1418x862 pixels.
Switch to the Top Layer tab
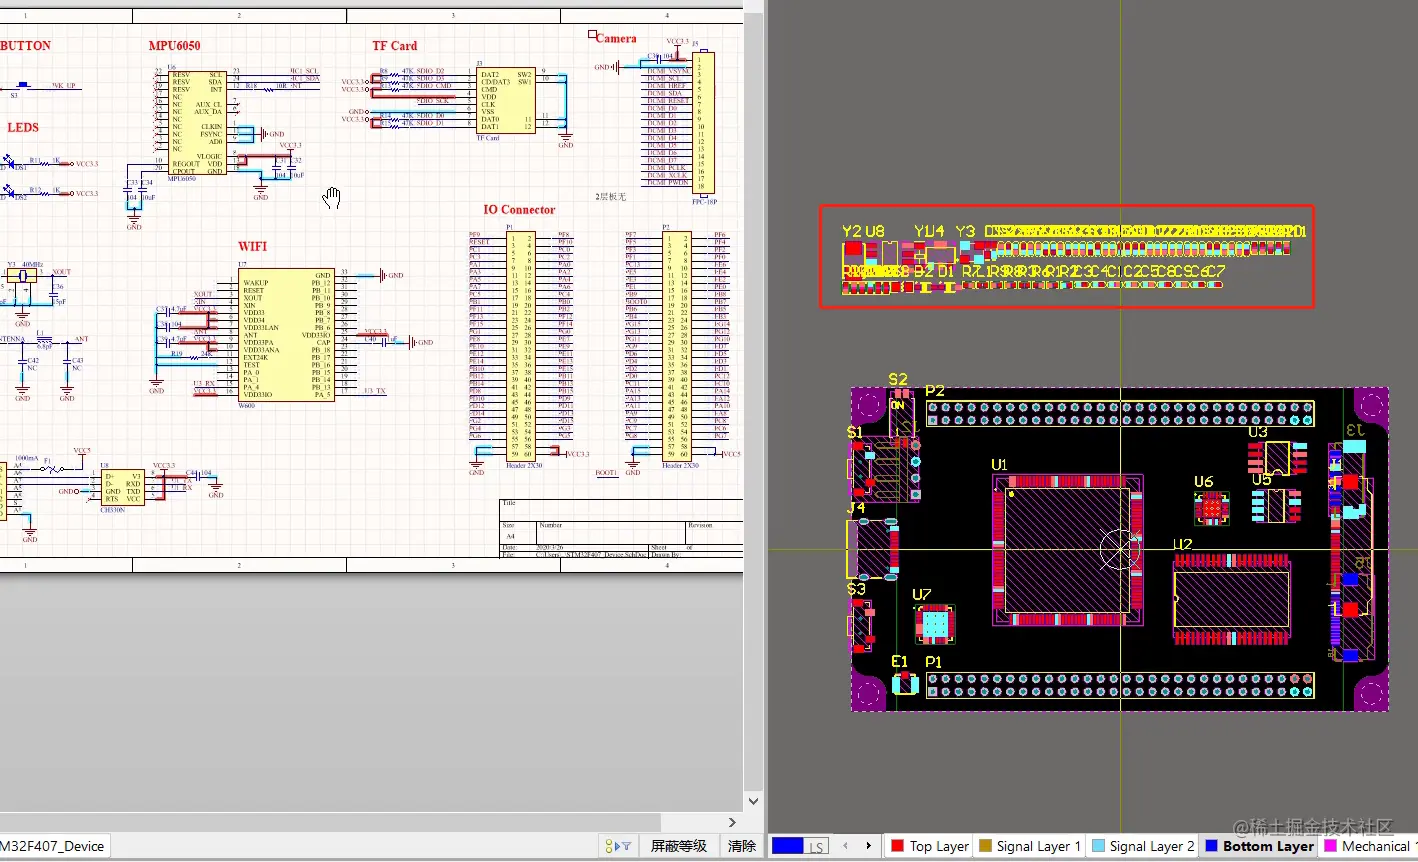coord(930,846)
